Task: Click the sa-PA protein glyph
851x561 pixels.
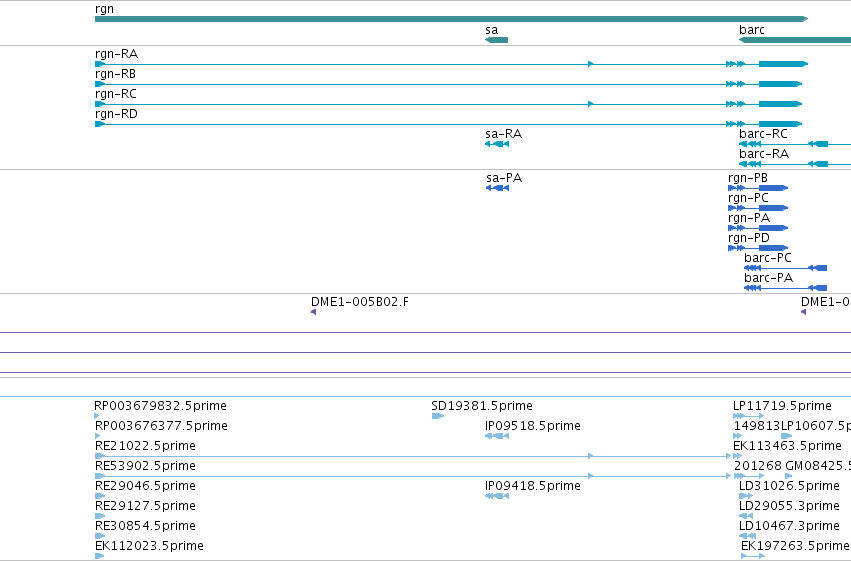Action: pyautogui.click(x=497, y=188)
